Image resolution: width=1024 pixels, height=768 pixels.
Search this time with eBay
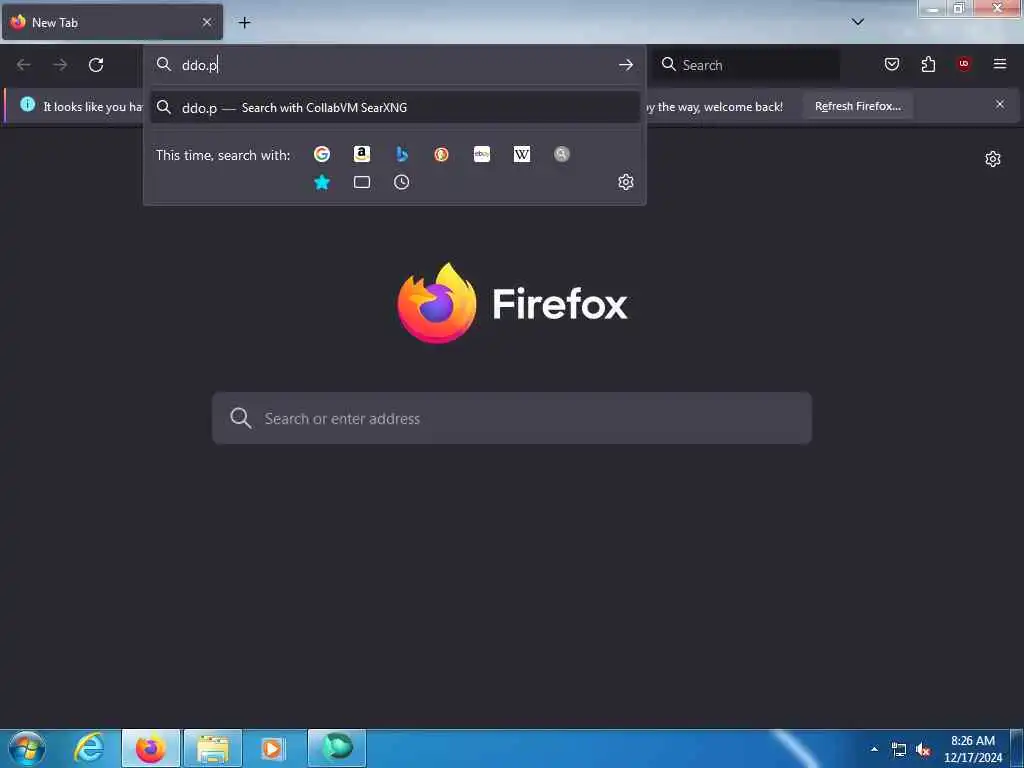[482, 154]
